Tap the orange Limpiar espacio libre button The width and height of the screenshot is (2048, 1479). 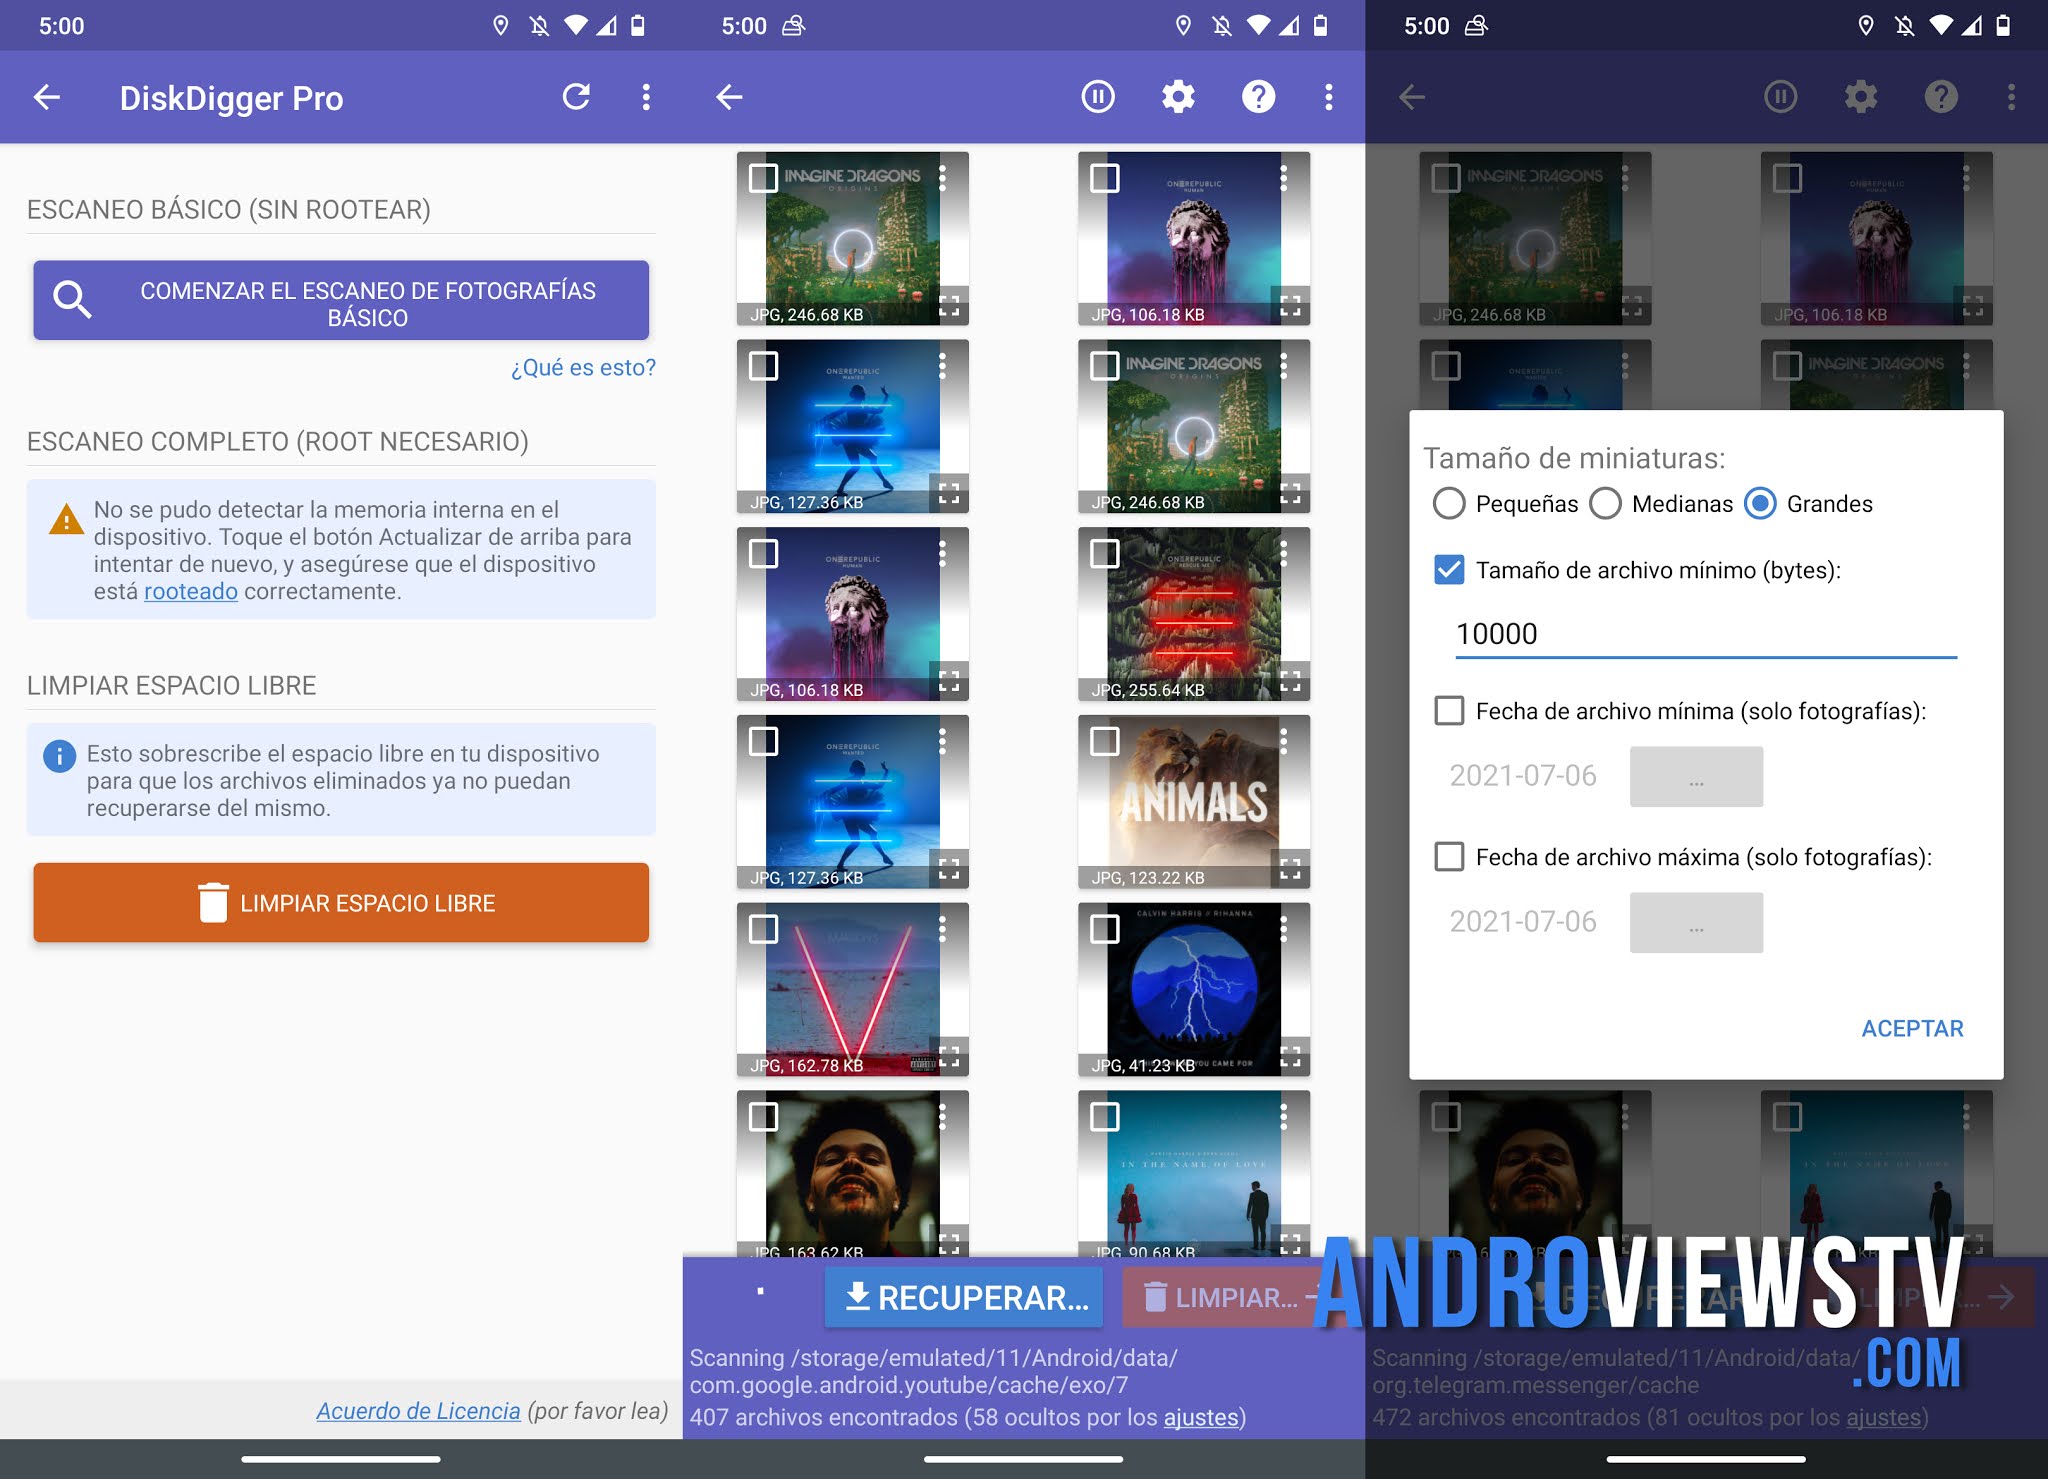pyautogui.click(x=341, y=902)
